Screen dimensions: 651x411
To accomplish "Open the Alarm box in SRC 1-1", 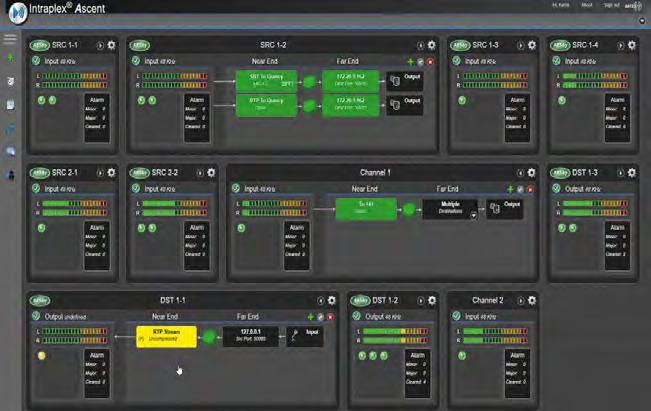I will pyautogui.click(x=97, y=118).
